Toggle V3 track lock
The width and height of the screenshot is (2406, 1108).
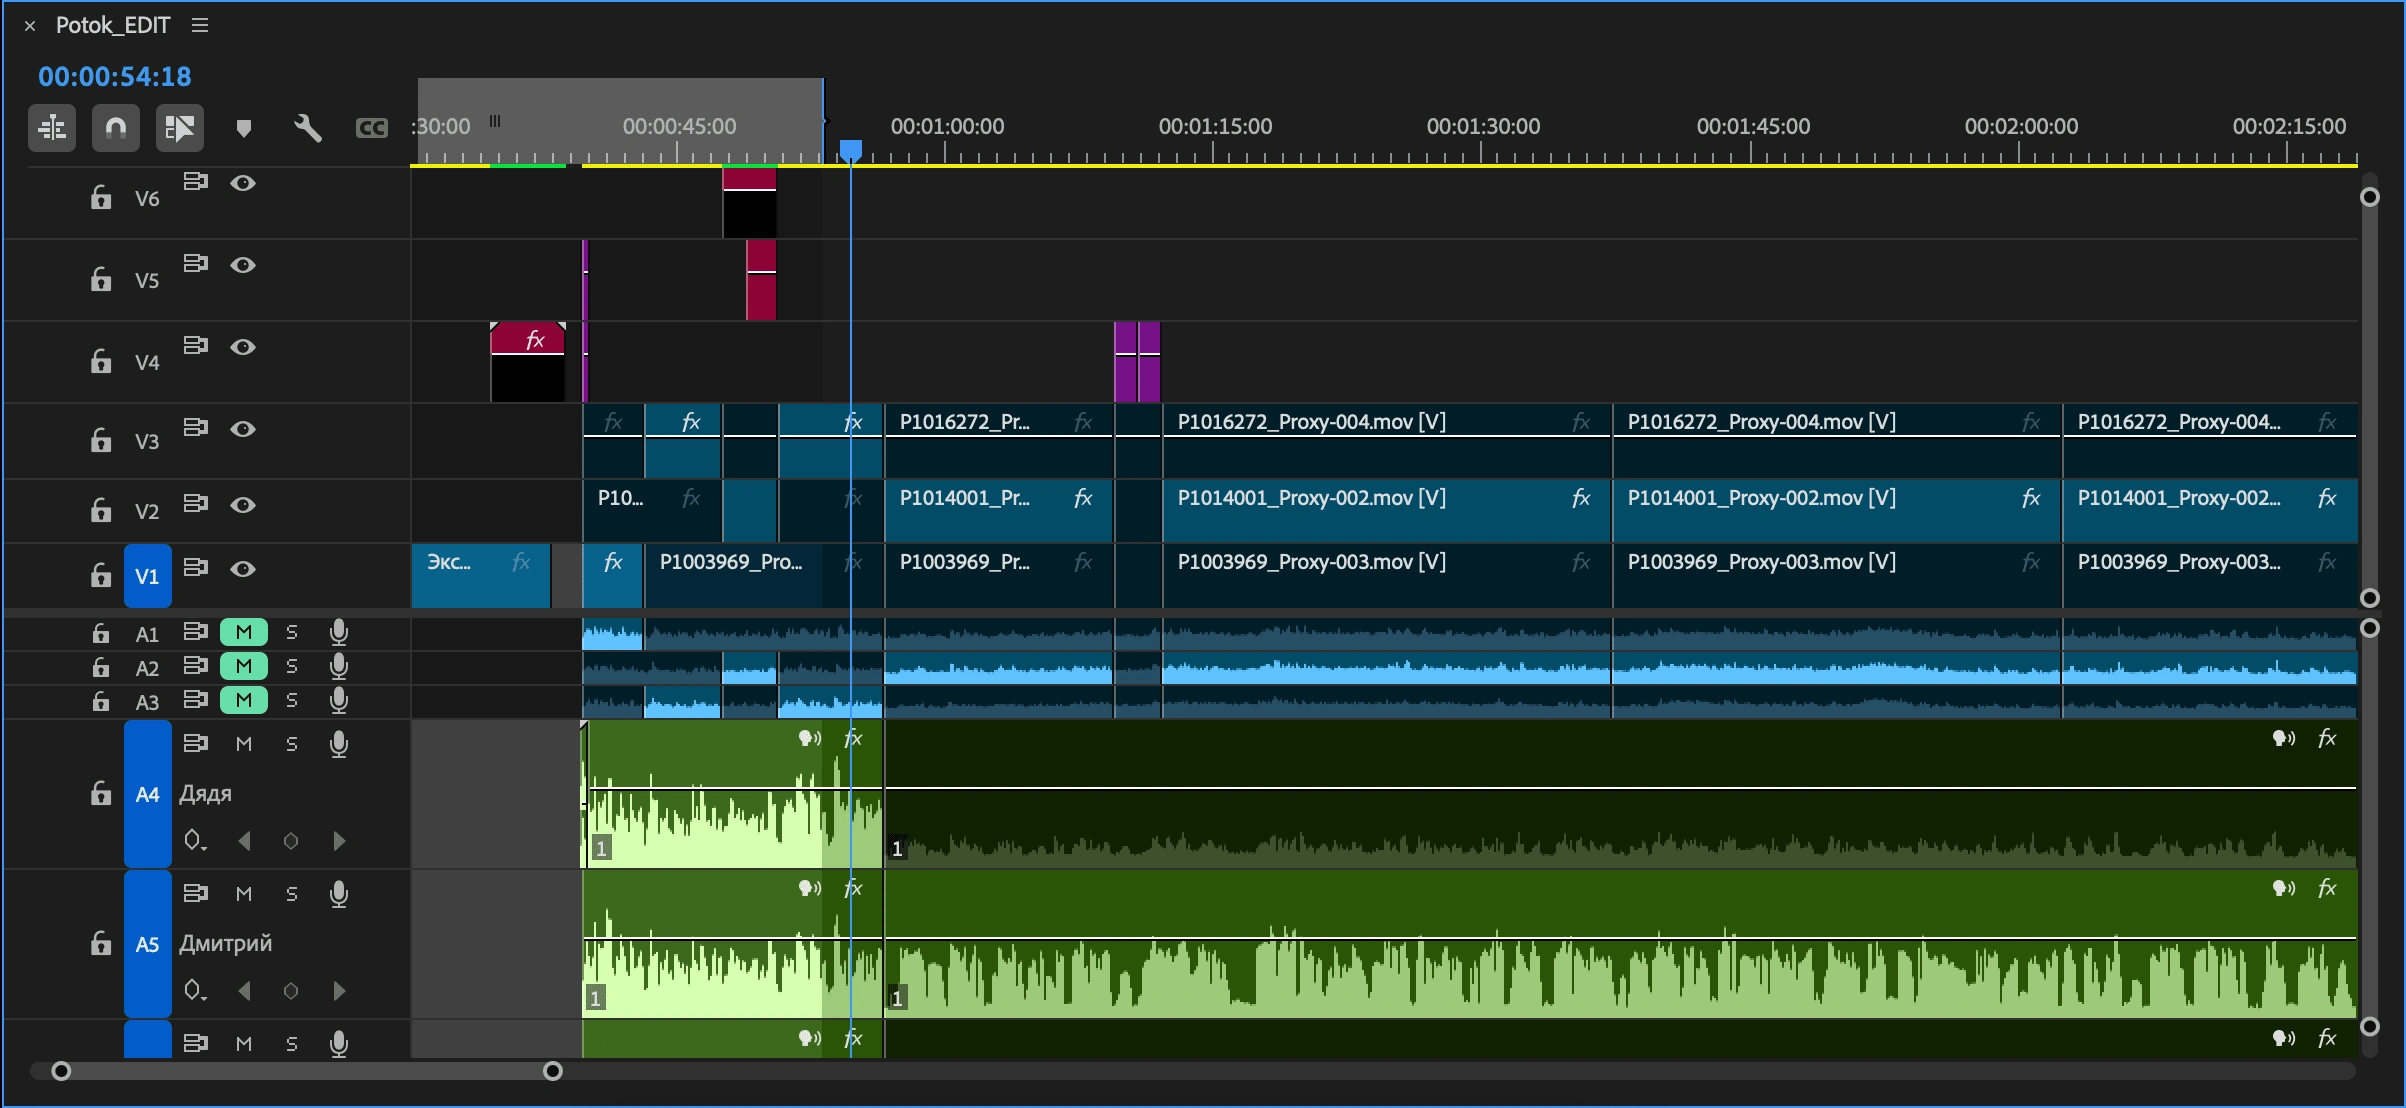pyautogui.click(x=101, y=440)
